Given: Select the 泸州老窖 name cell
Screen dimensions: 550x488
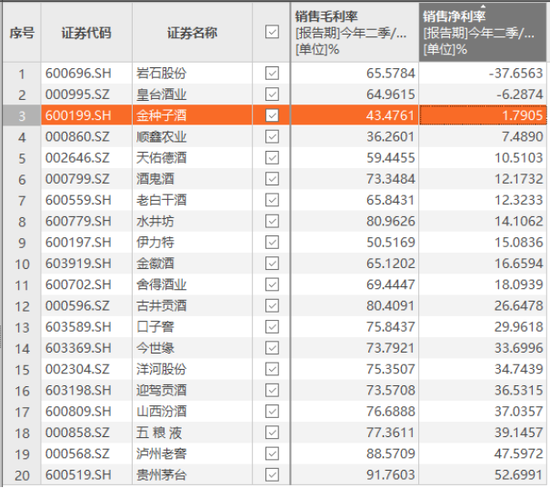Looking at the screenshot, I should 192,454.
